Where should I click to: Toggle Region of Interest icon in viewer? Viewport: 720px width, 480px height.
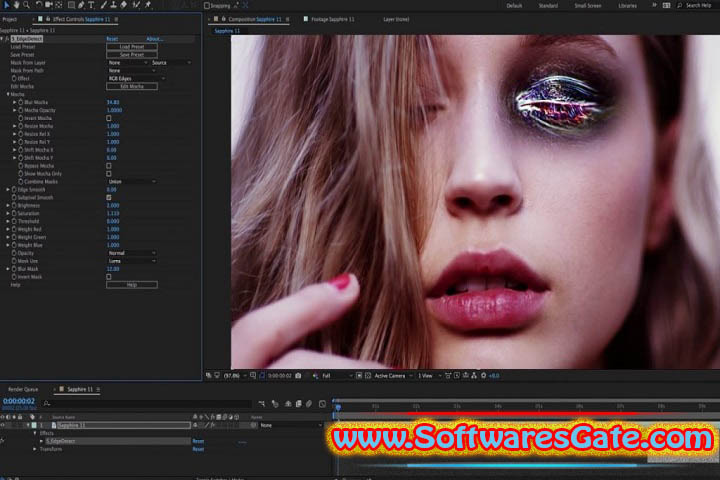point(359,376)
